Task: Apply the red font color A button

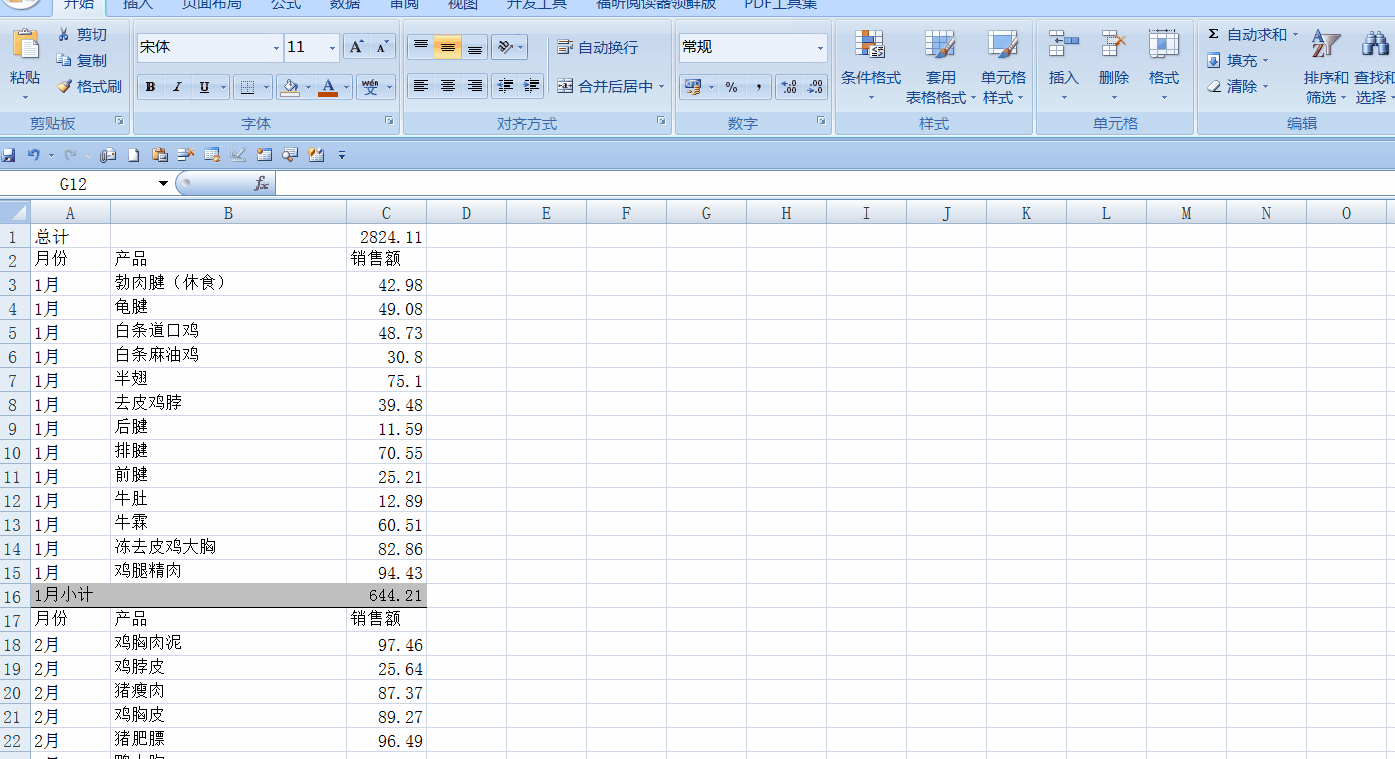Action: [x=328, y=87]
